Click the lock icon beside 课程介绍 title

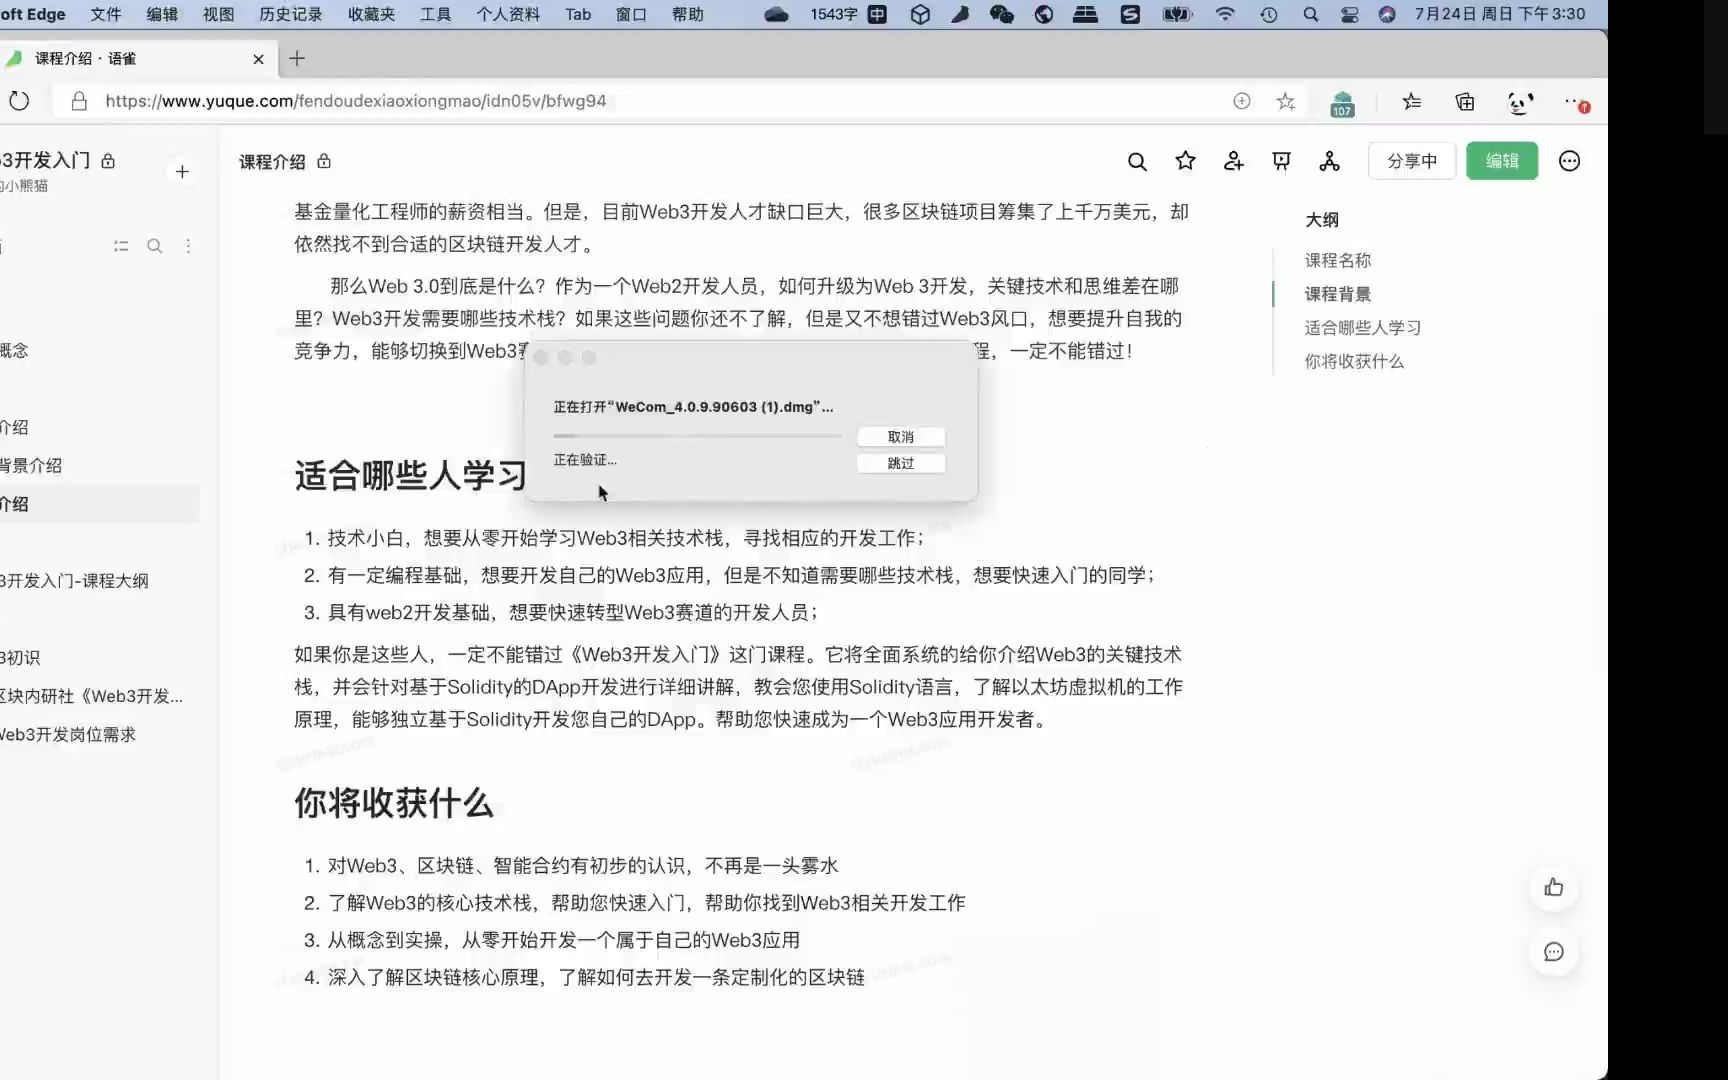(x=324, y=161)
